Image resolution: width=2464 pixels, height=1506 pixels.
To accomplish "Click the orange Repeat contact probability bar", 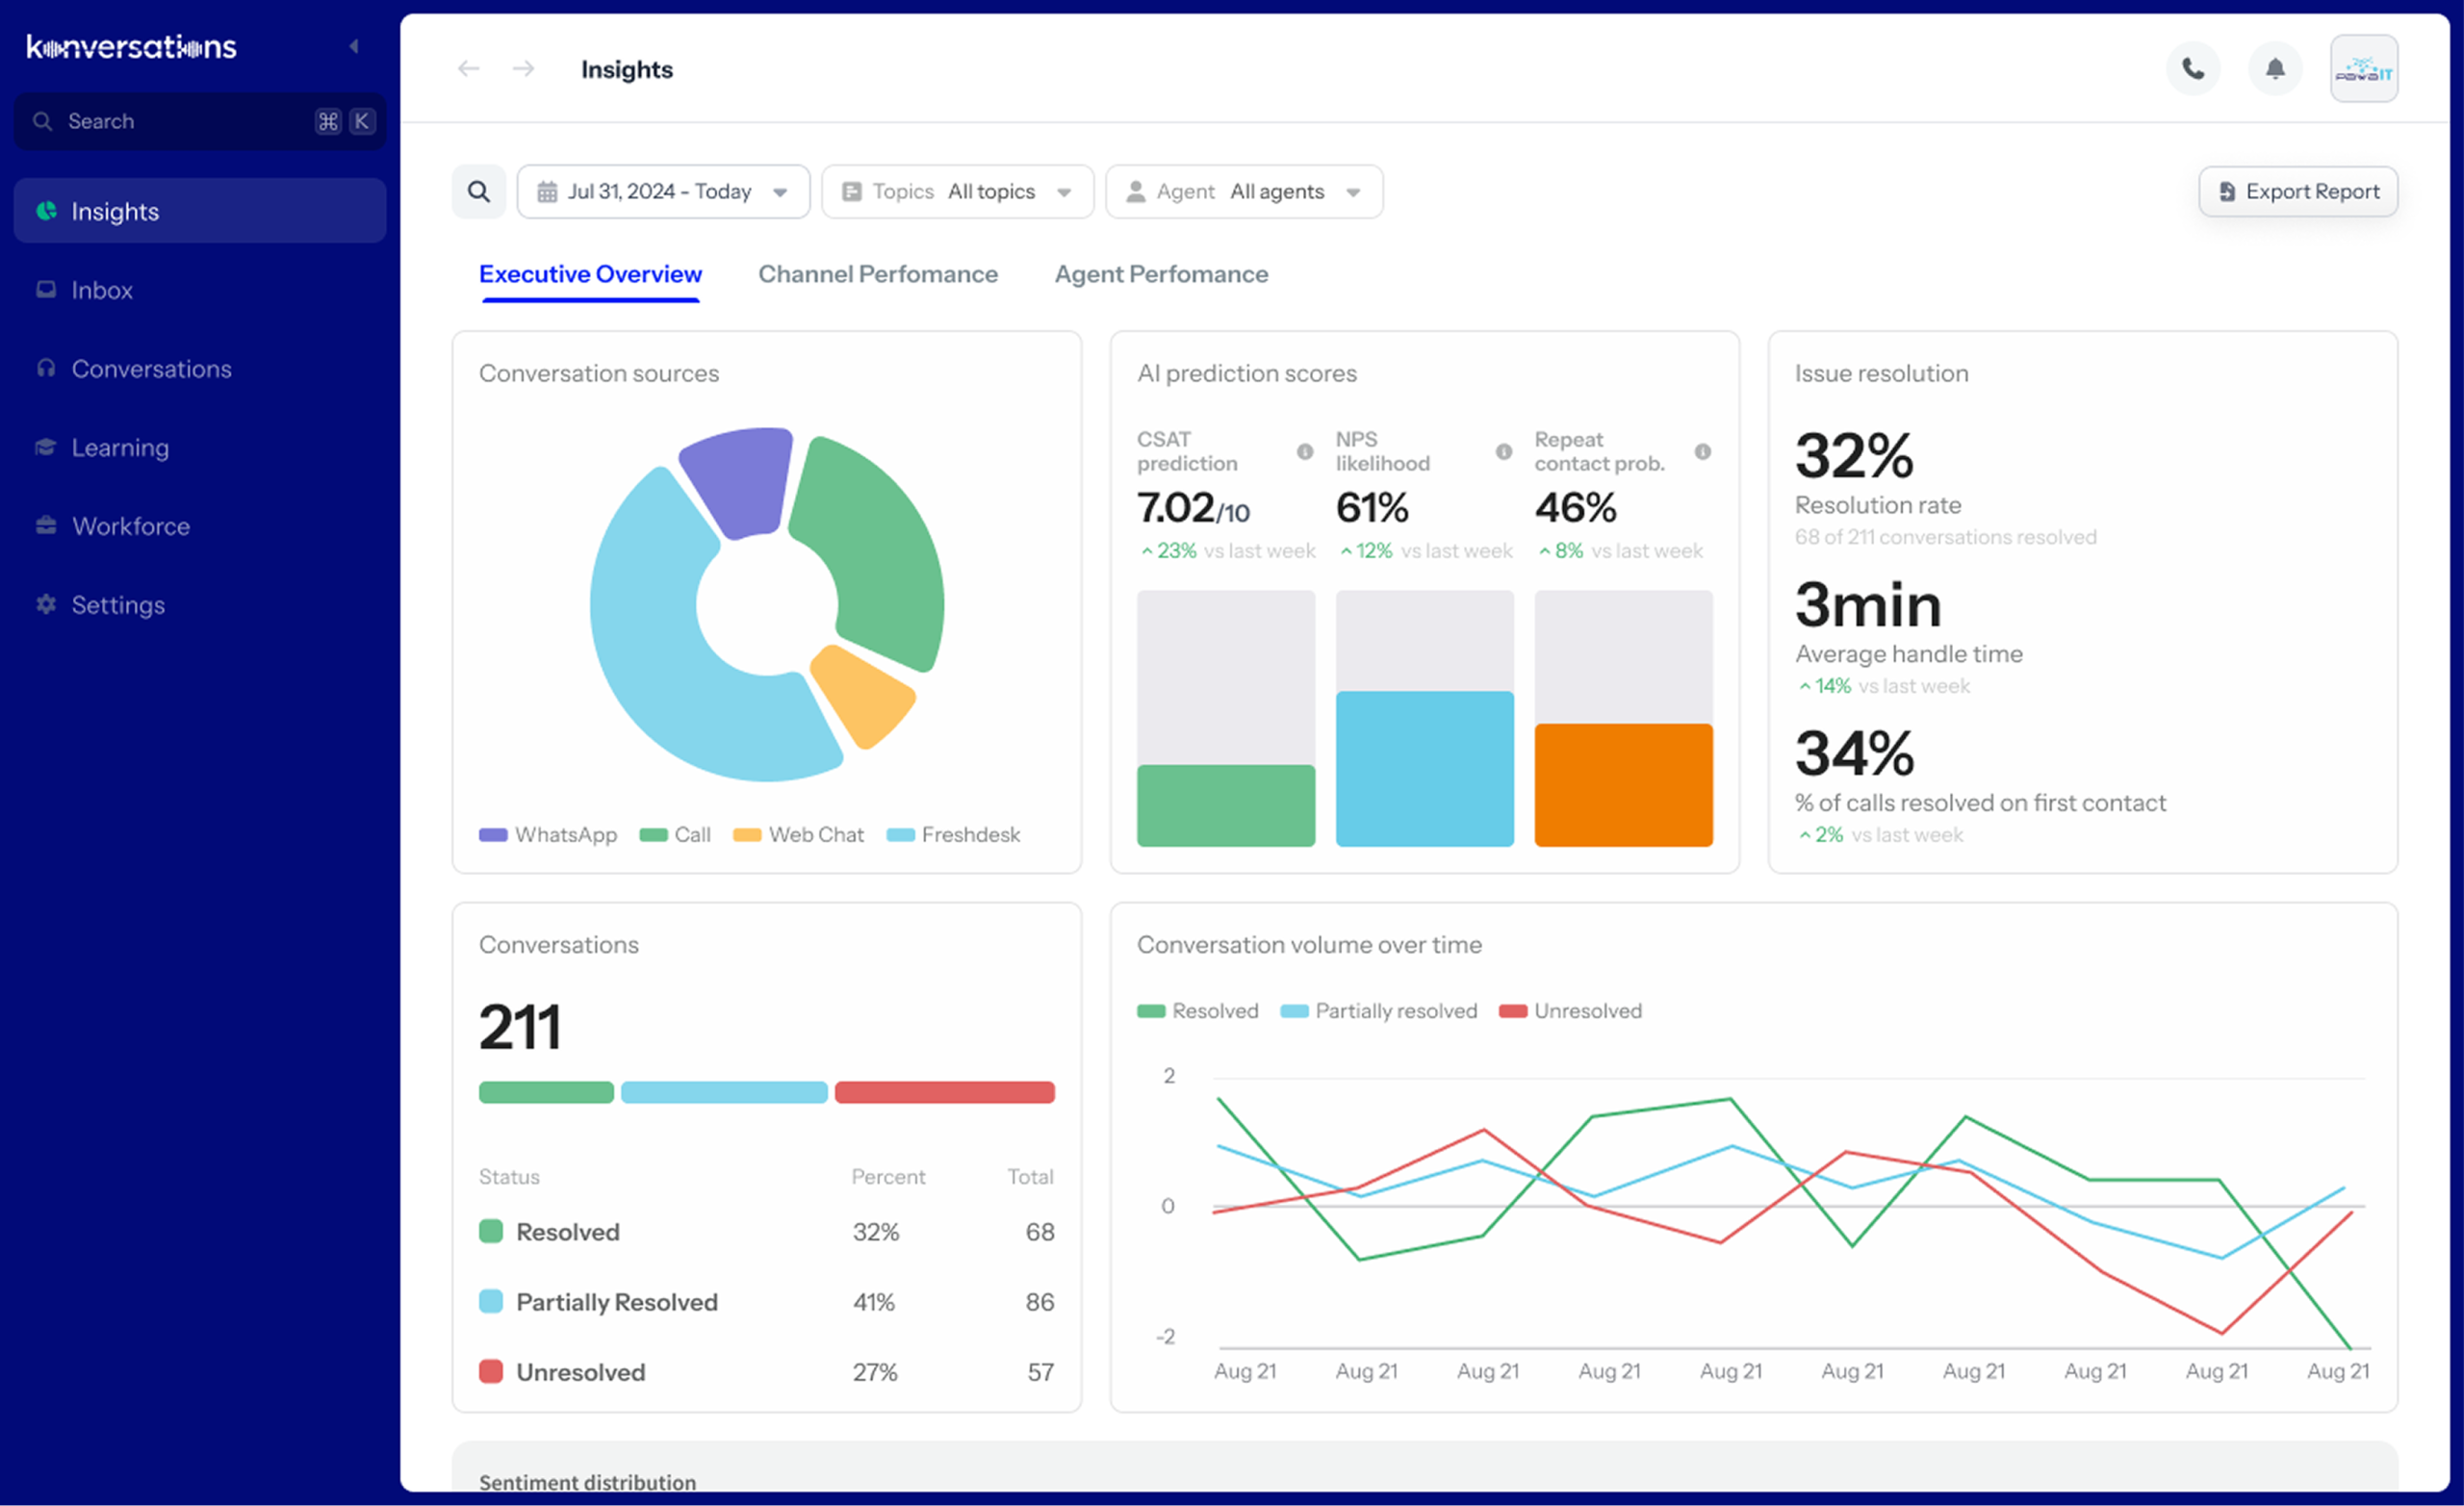I will [1622, 785].
